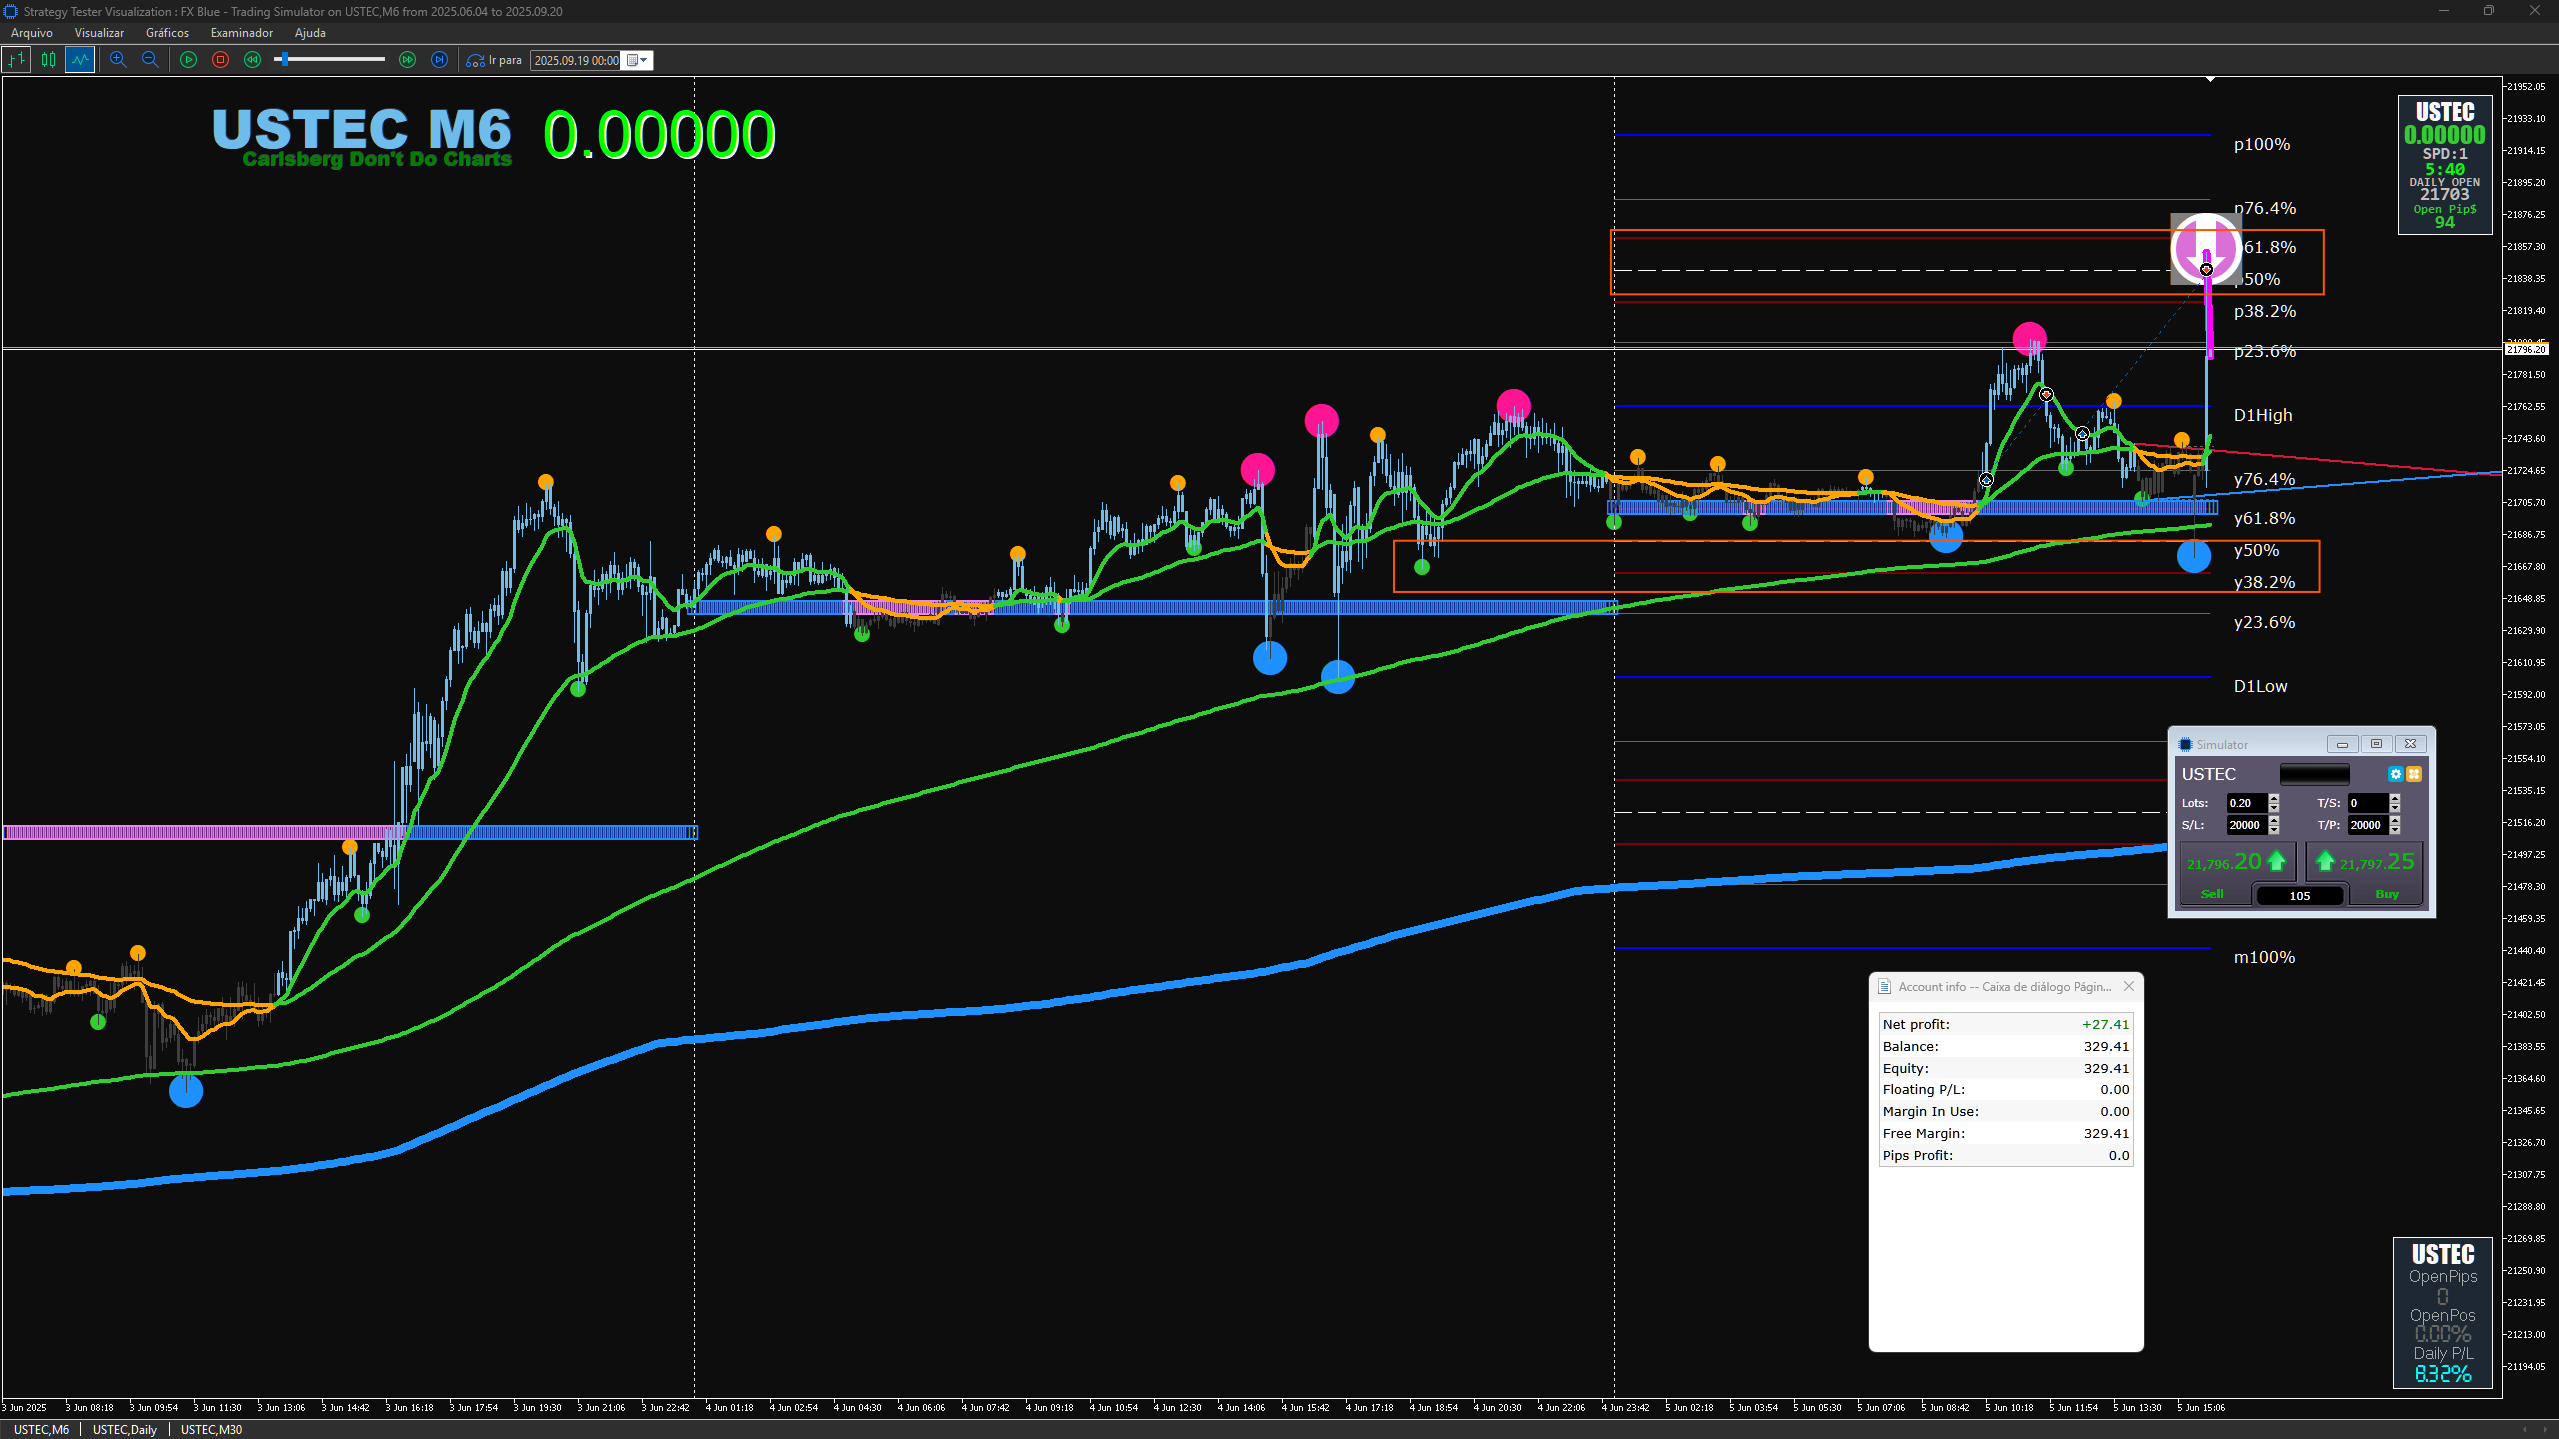Open the Examinador menu
2559x1439 pixels.
pos(241,33)
